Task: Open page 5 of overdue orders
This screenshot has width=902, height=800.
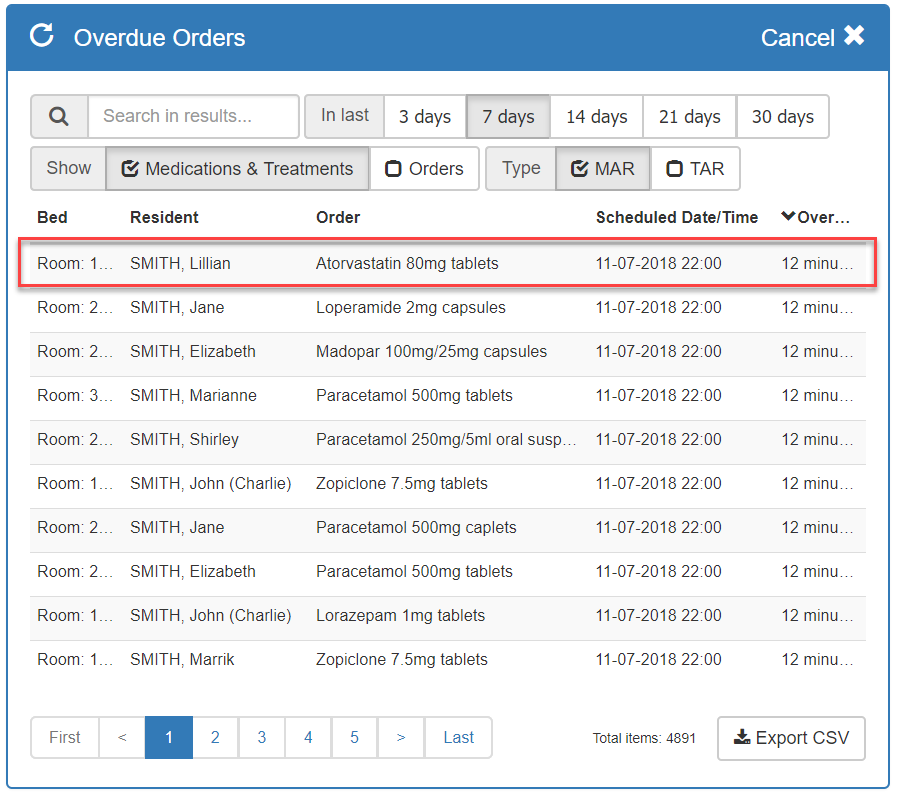Action: point(354,738)
